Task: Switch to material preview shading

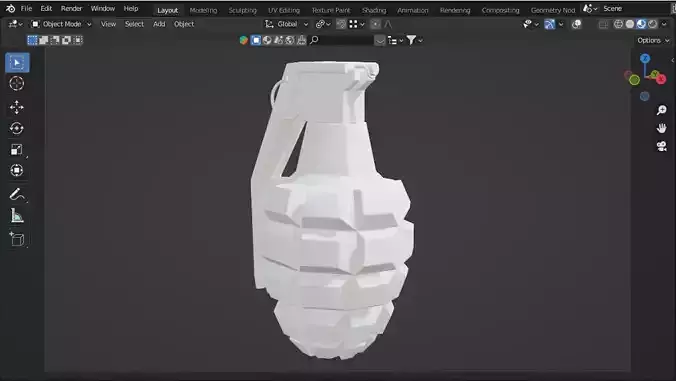Action: (641, 24)
